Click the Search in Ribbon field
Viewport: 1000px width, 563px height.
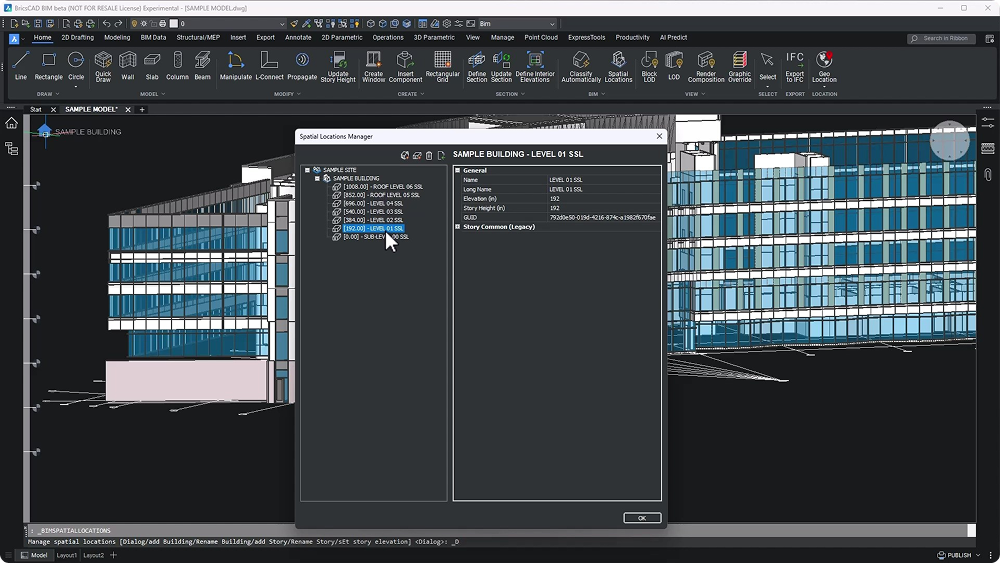coord(941,38)
